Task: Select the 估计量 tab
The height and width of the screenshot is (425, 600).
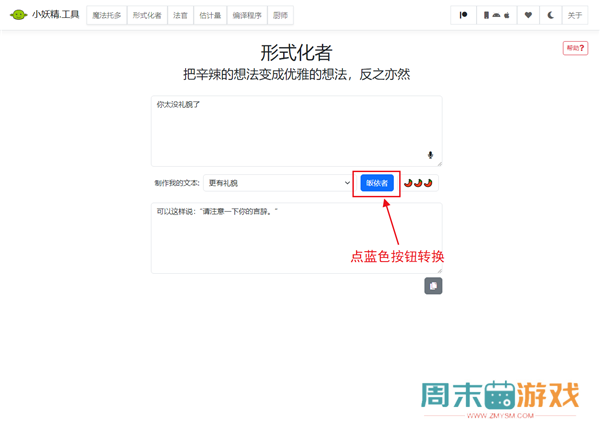Action: point(210,15)
